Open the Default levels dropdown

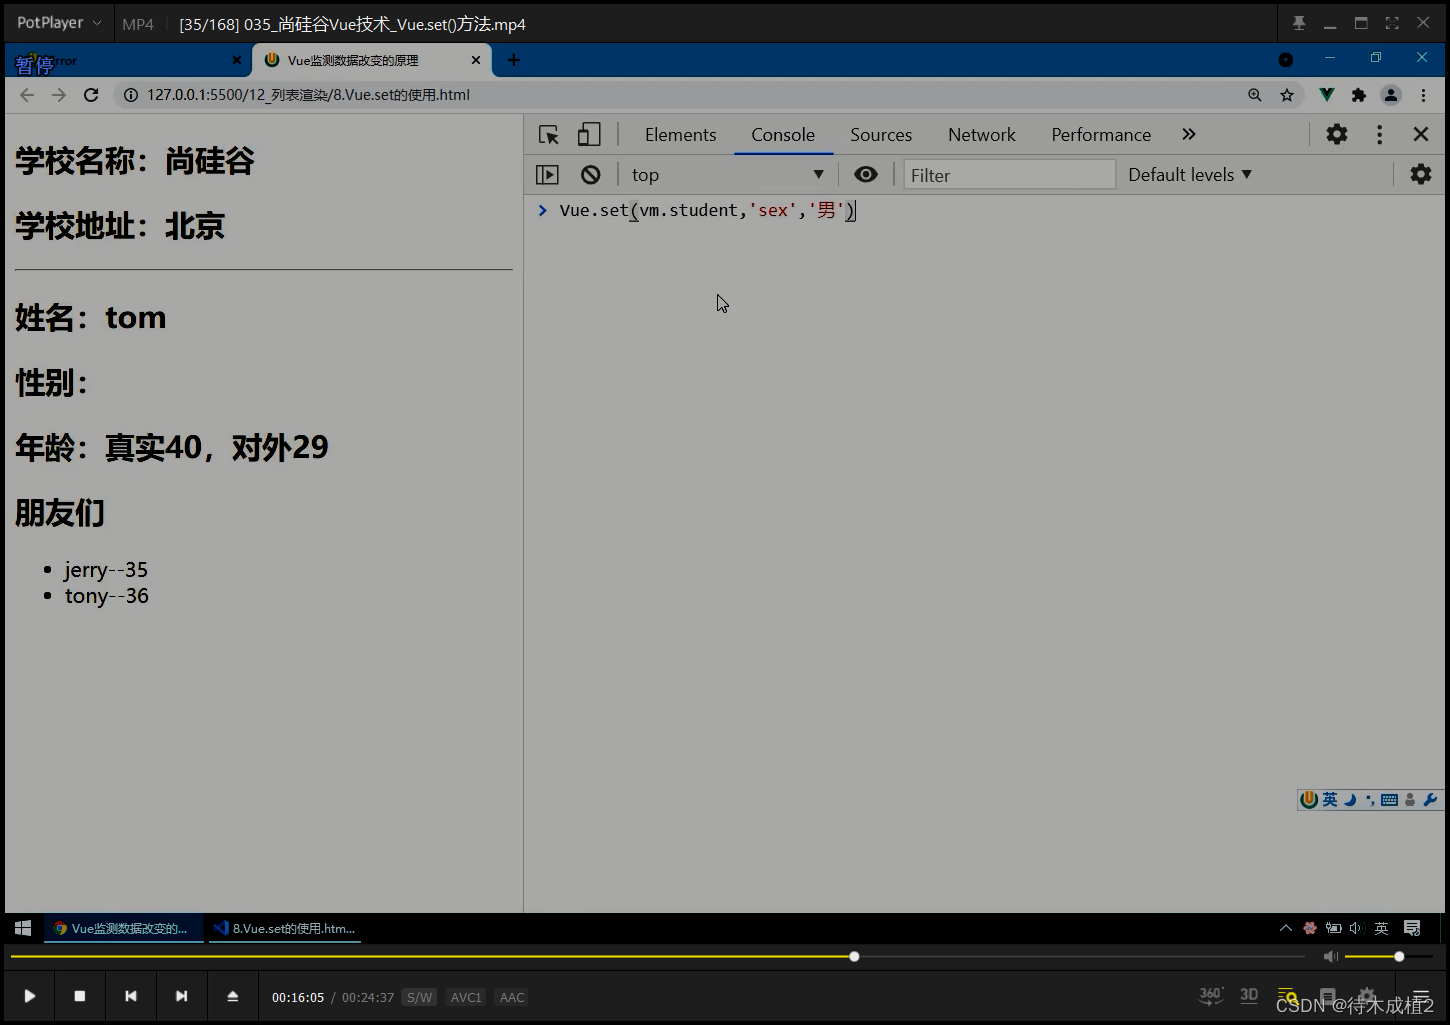click(x=1190, y=175)
